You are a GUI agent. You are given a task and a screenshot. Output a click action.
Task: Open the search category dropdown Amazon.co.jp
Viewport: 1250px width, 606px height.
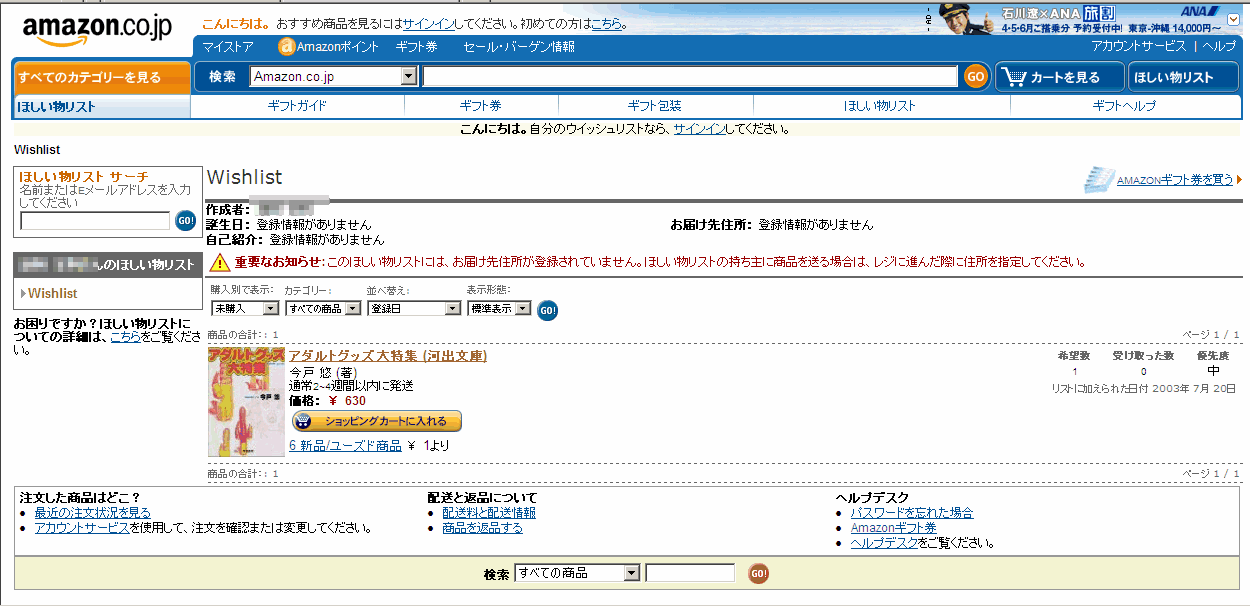(408, 77)
